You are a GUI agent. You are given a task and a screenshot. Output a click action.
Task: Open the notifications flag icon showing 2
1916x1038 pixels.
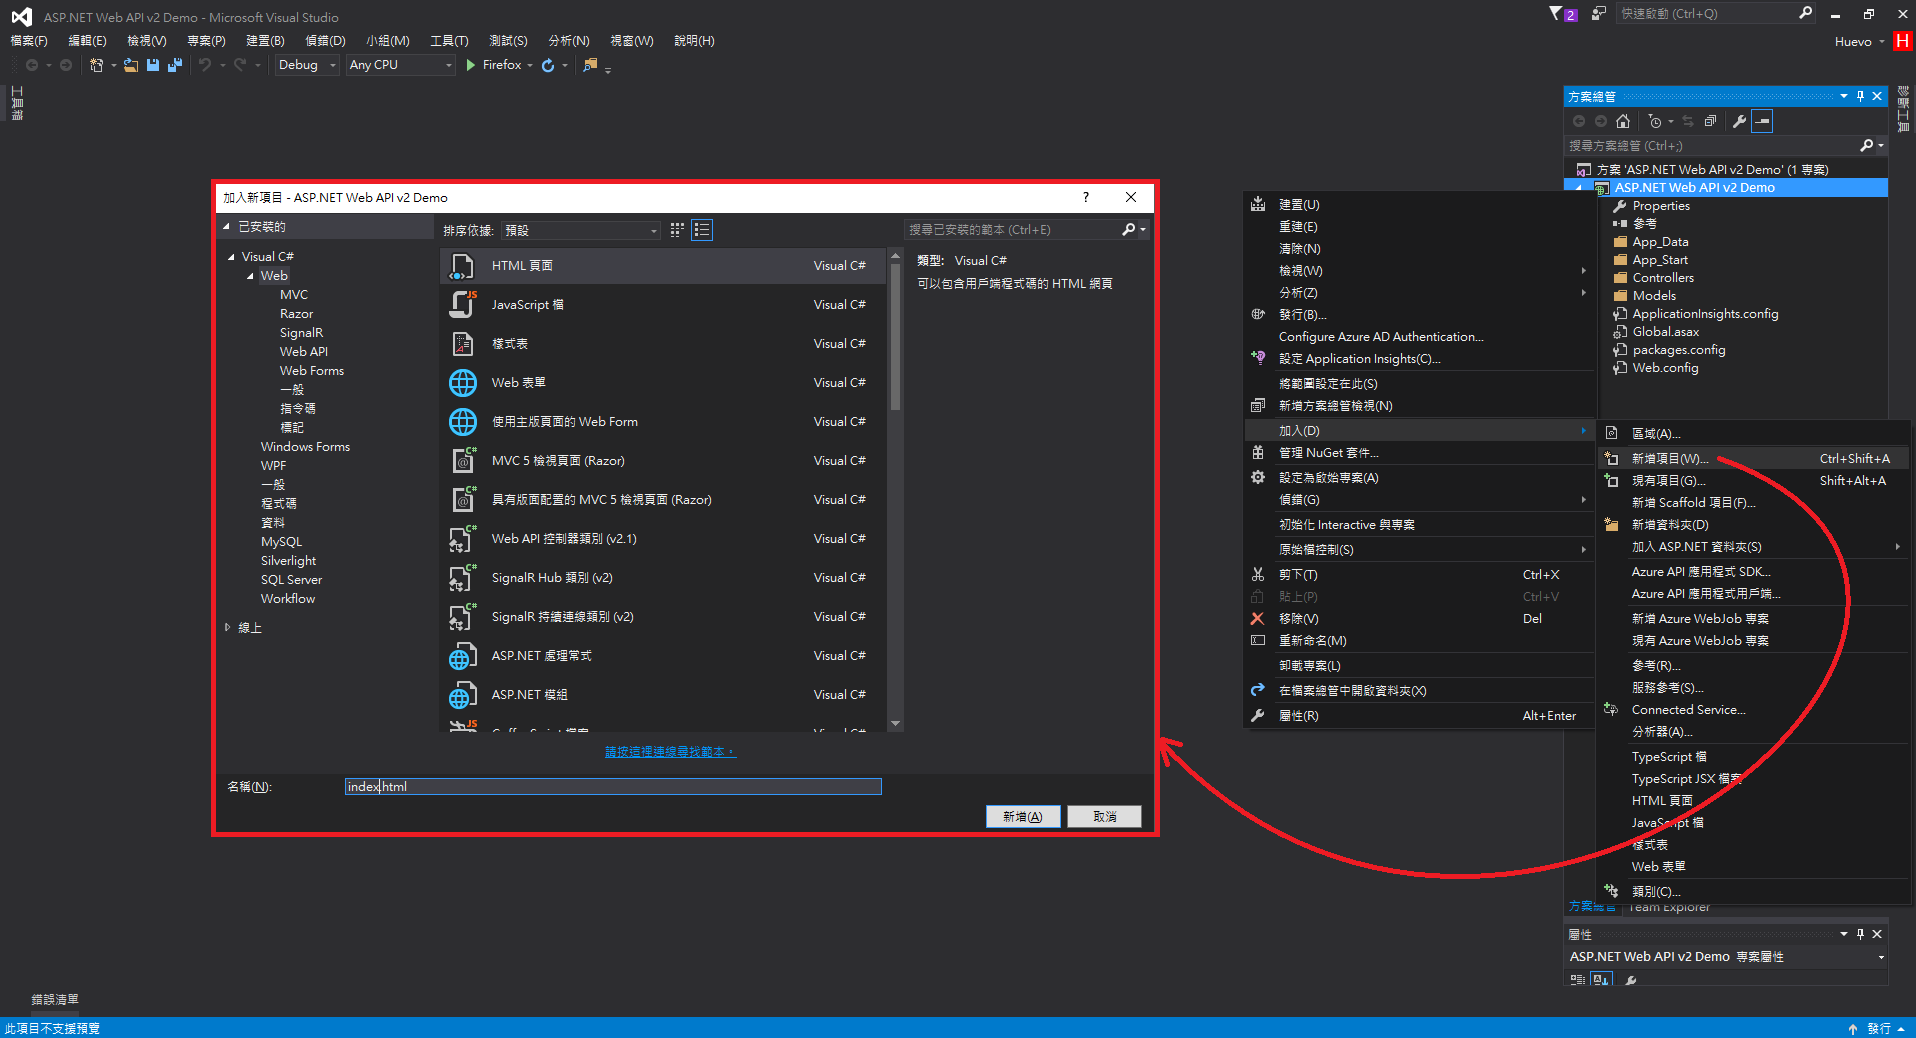coord(1562,14)
